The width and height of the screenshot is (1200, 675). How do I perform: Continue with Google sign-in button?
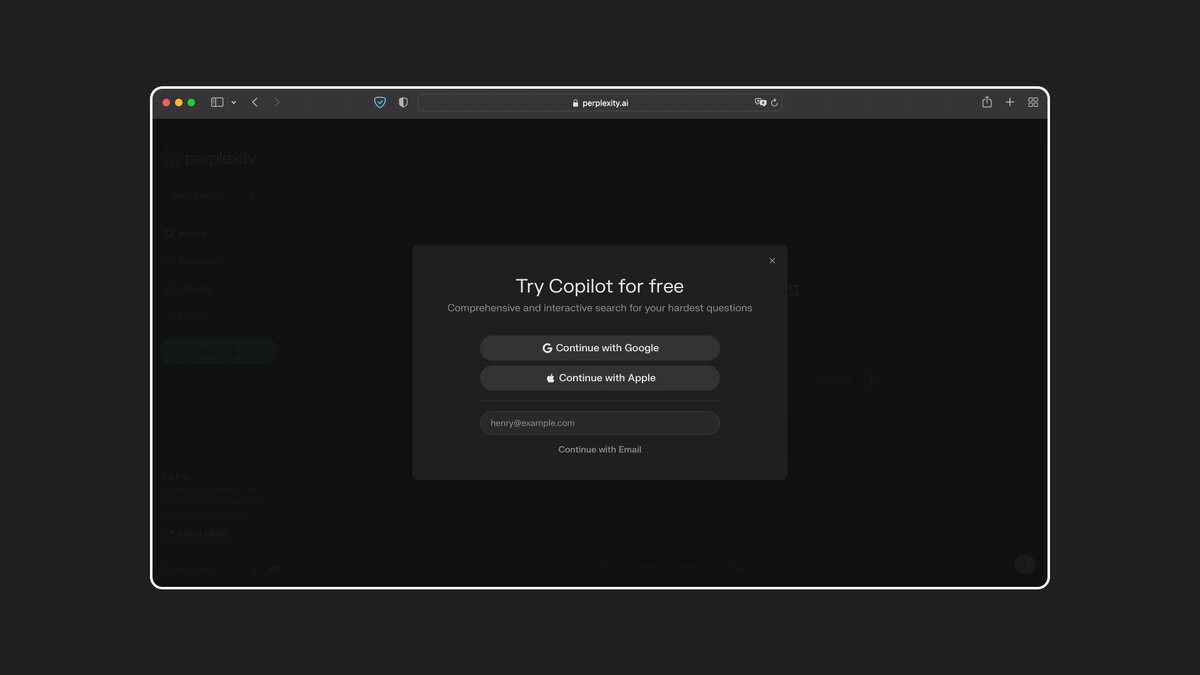tap(600, 348)
